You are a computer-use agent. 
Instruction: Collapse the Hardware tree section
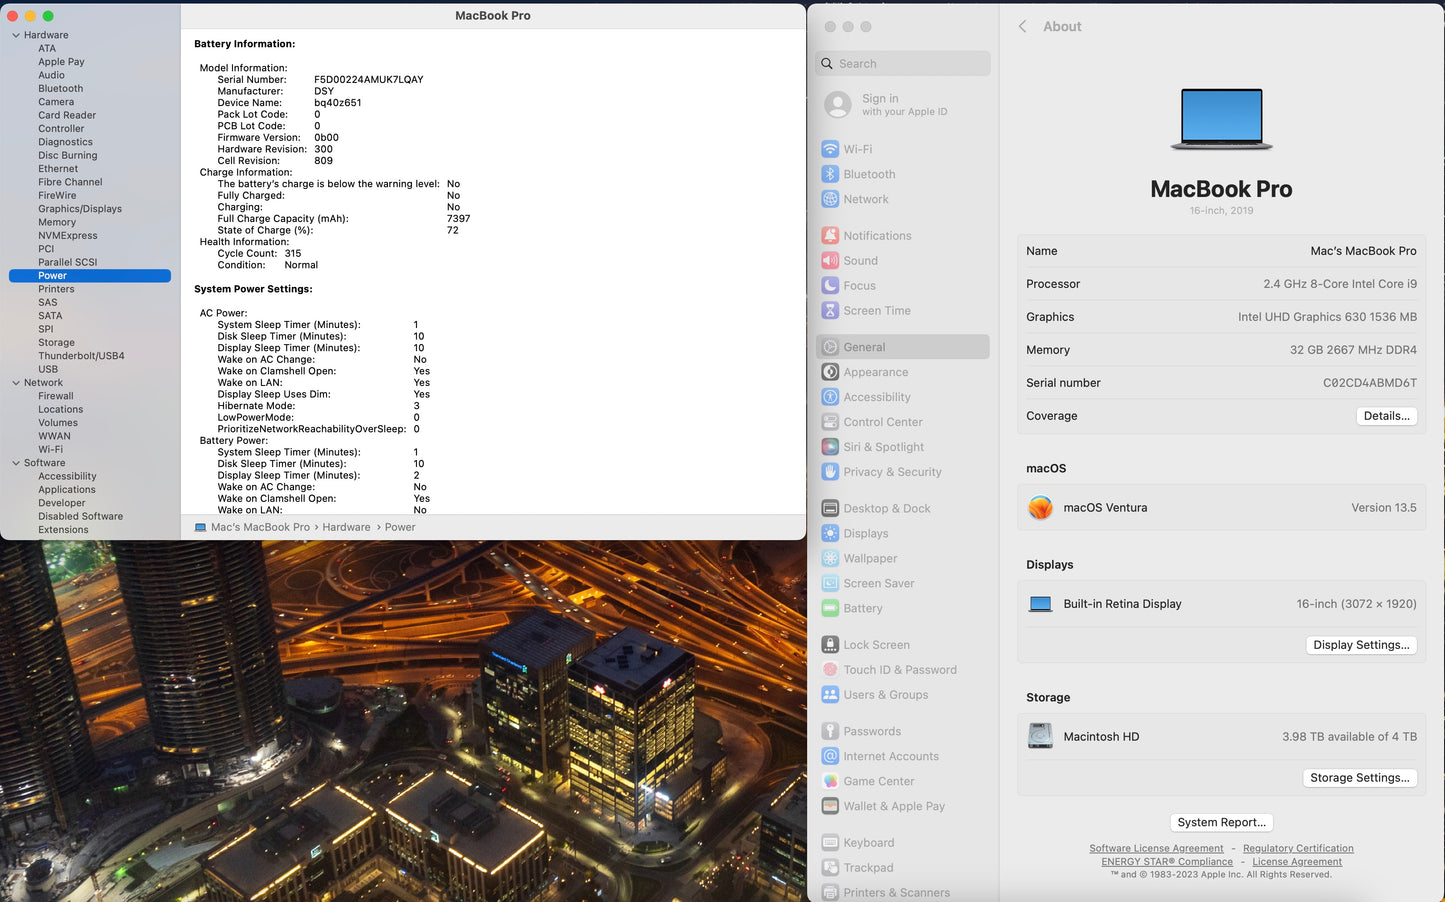tap(16, 35)
